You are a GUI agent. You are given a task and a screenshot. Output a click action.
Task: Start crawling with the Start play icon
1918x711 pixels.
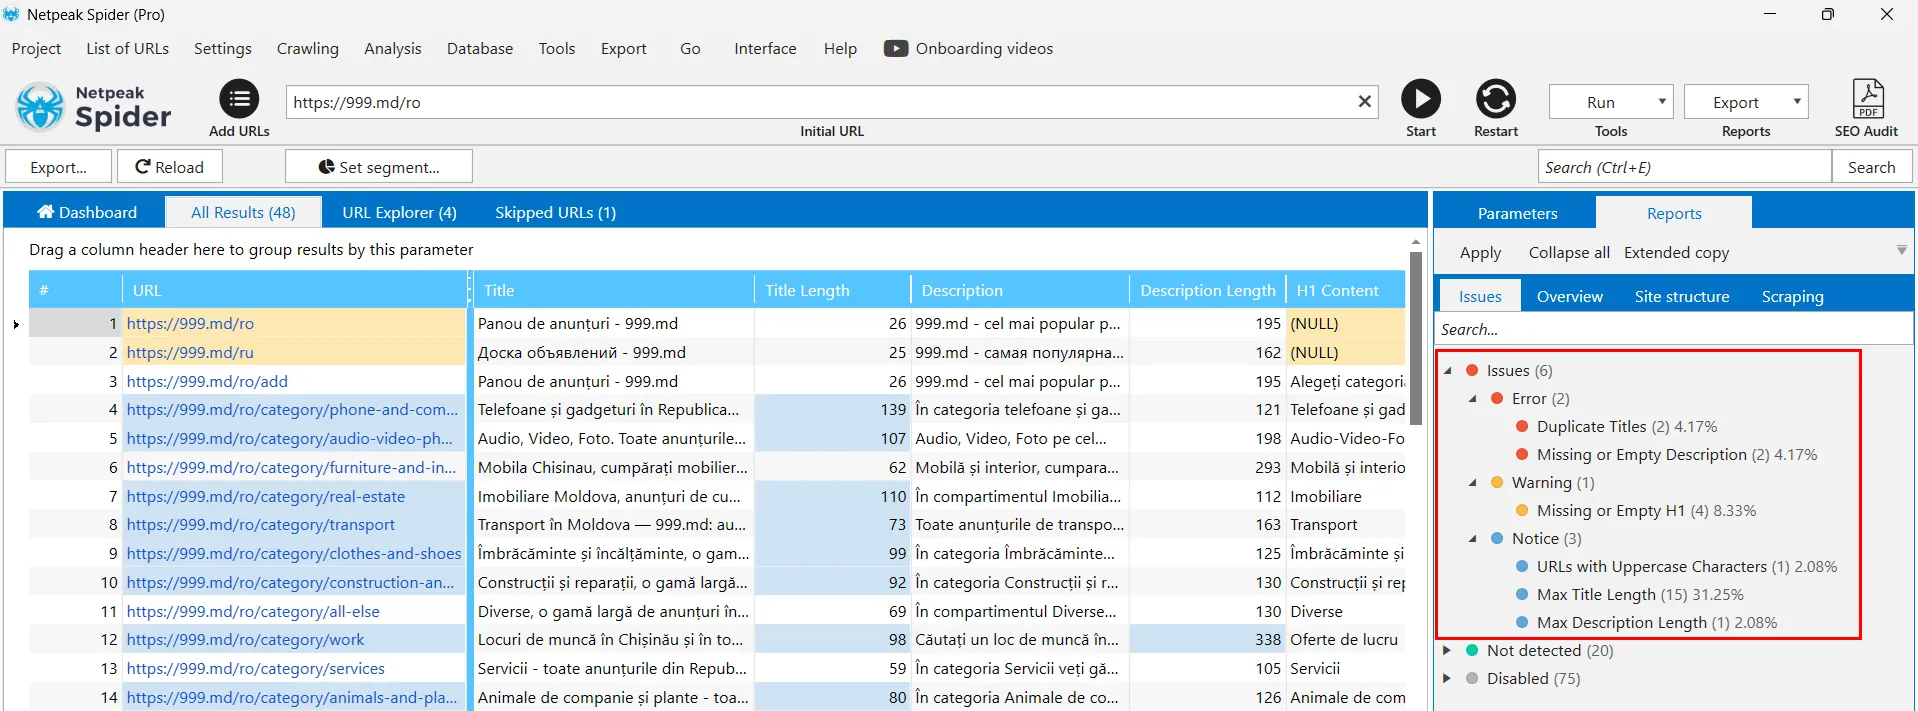click(x=1421, y=99)
